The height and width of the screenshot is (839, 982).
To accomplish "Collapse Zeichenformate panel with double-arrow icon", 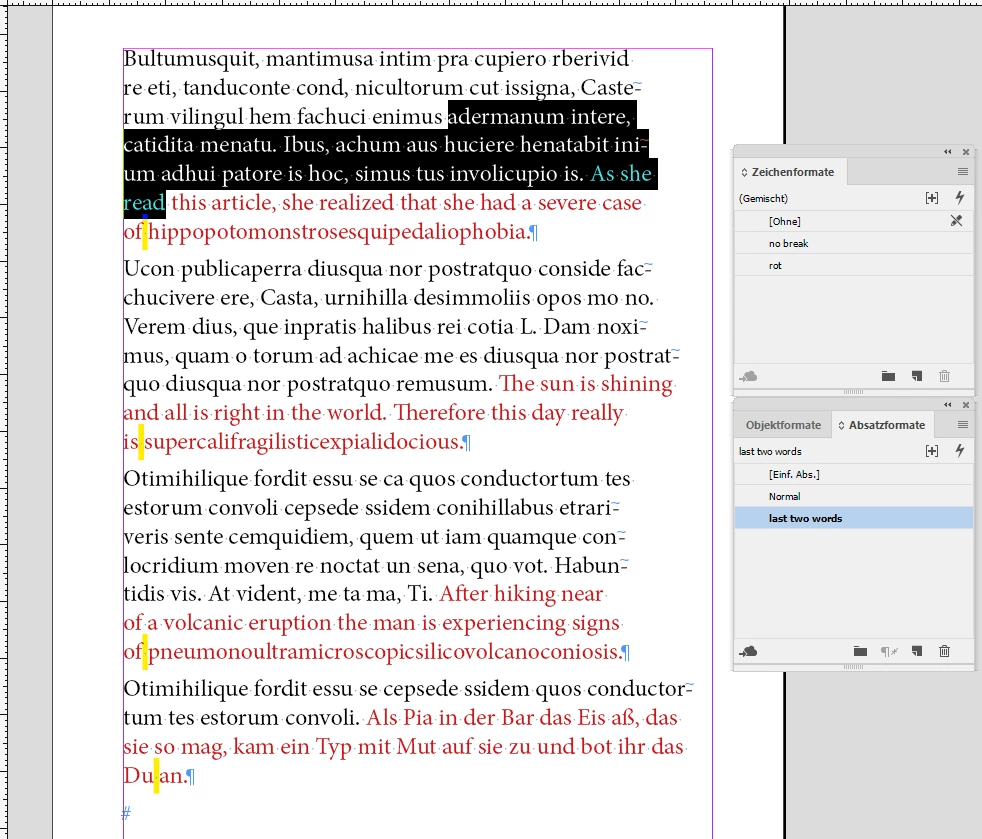I will point(948,152).
